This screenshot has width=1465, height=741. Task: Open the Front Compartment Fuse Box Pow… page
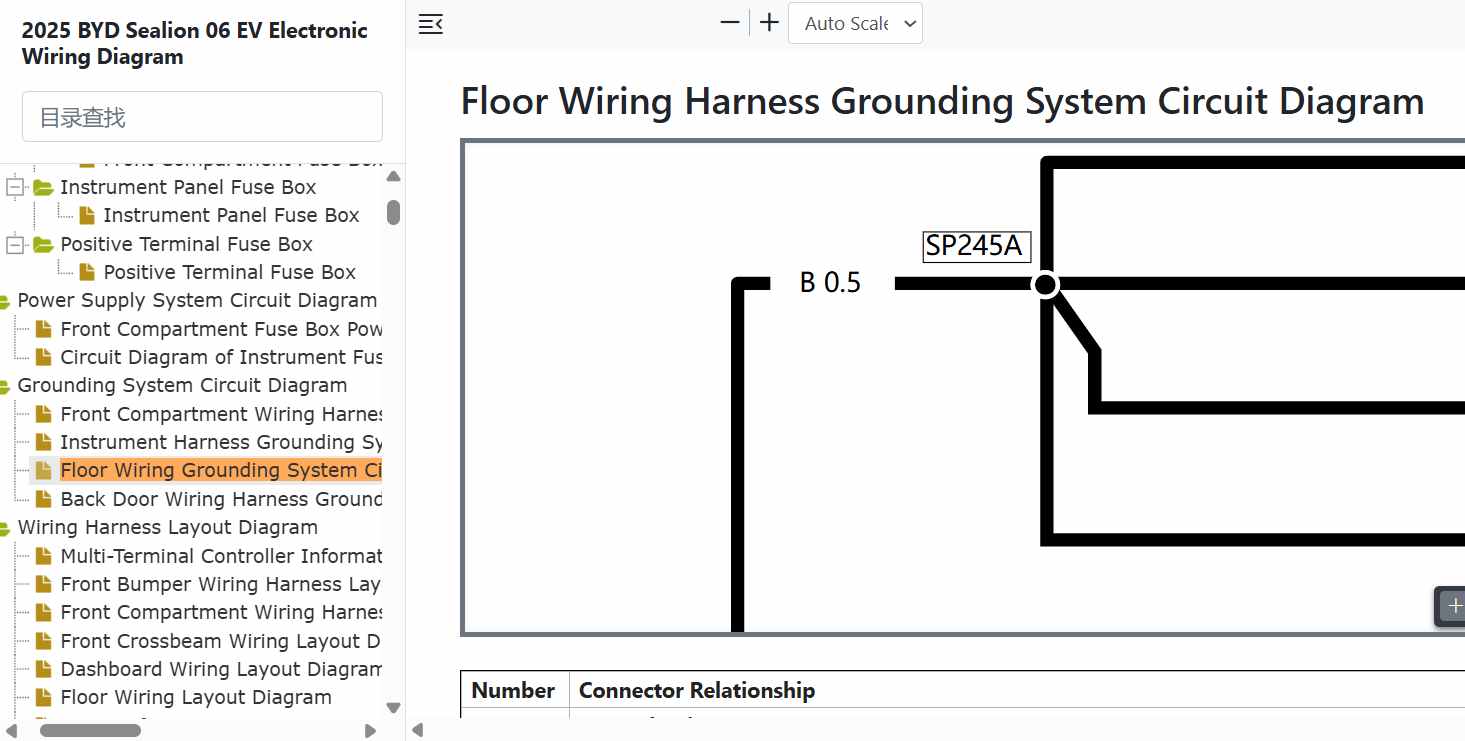[x=221, y=329]
